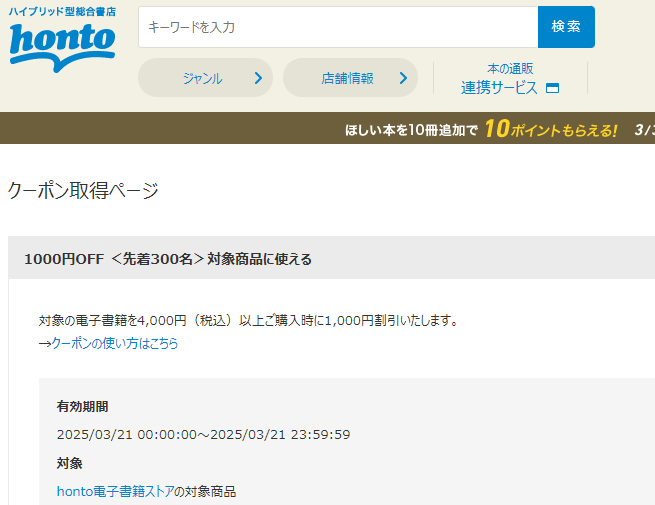The image size is (655, 505).
Task: Click the 検索 search button
Action: [x=566, y=27]
